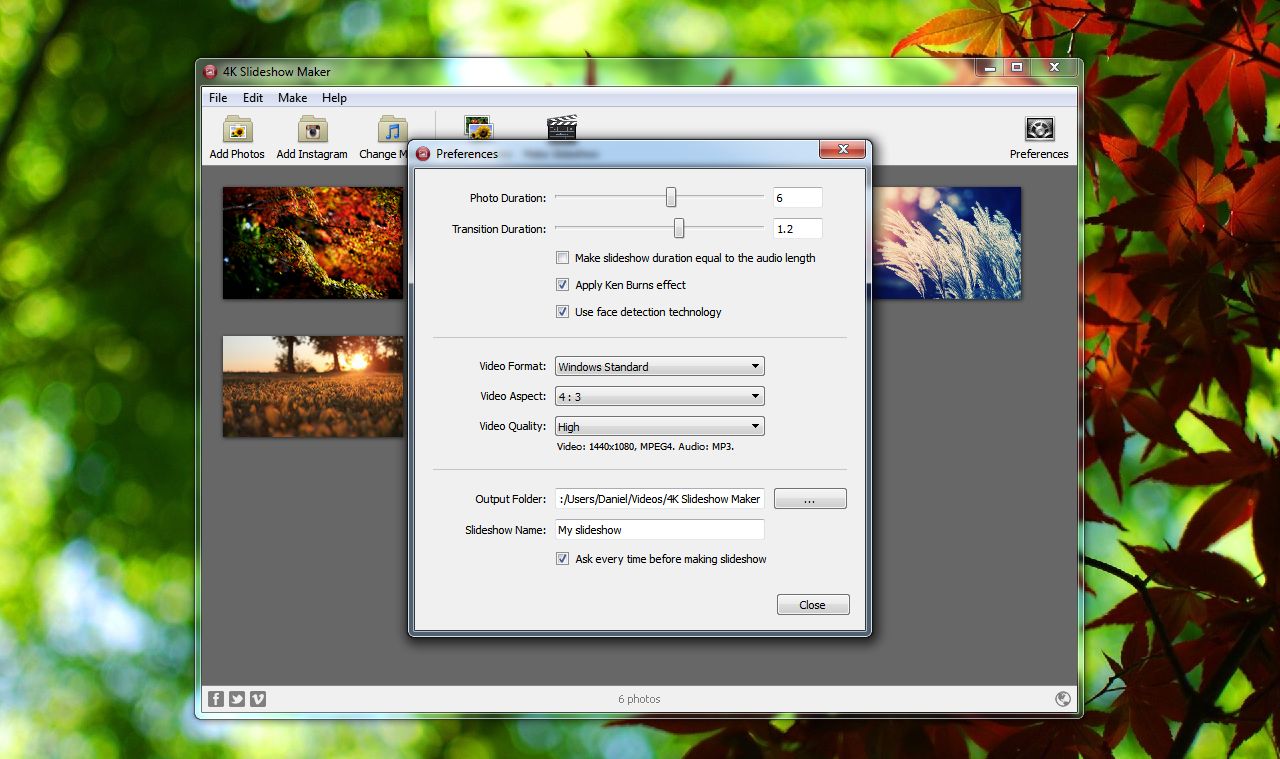Toggle Use face detection technology checkbox

[562, 312]
